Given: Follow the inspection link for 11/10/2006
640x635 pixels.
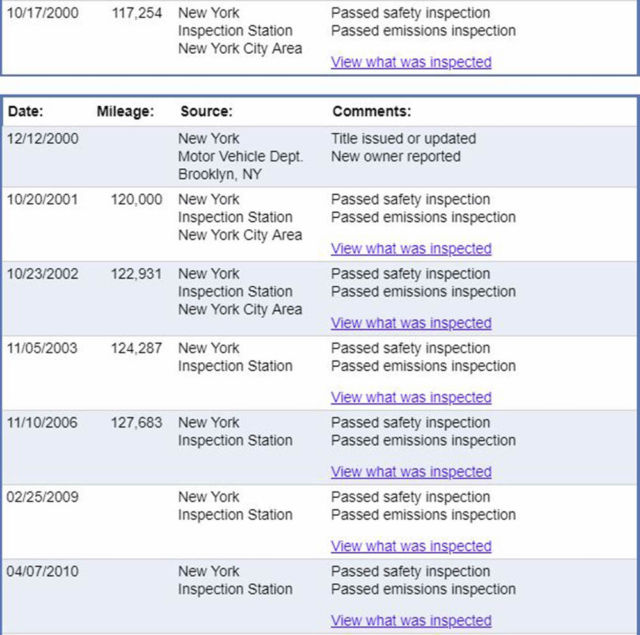Looking at the screenshot, I should (x=411, y=472).
